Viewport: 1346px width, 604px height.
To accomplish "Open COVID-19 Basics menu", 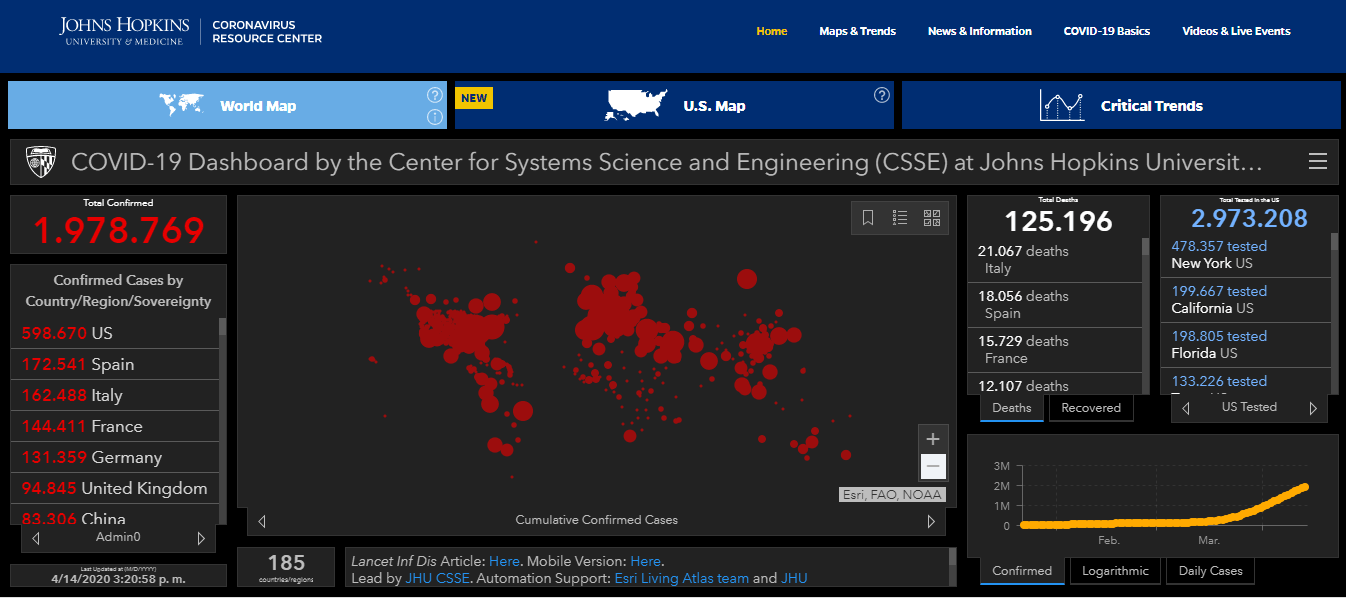I will point(1107,31).
